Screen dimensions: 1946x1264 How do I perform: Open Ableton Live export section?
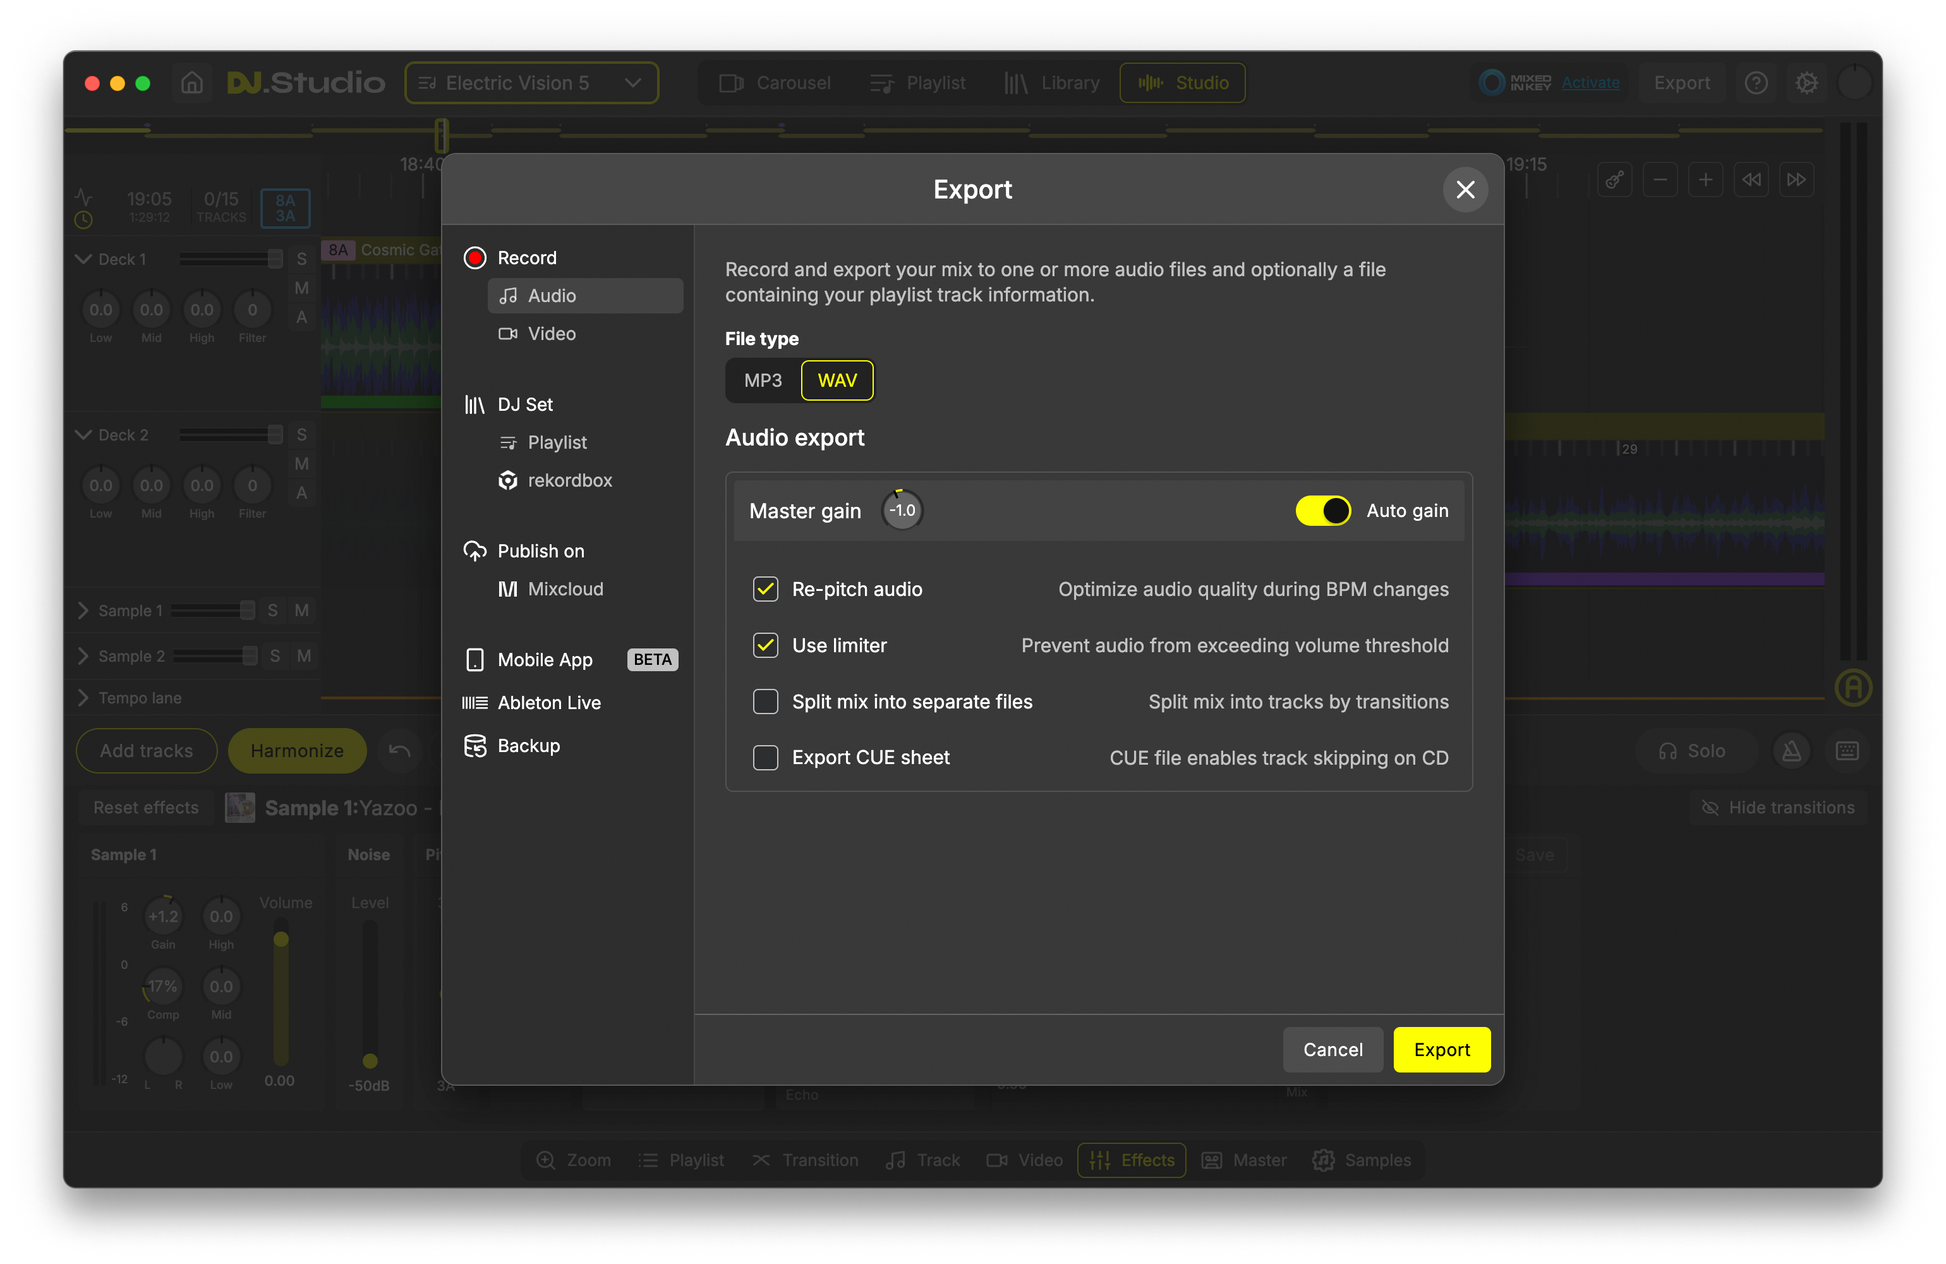[x=549, y=703]
